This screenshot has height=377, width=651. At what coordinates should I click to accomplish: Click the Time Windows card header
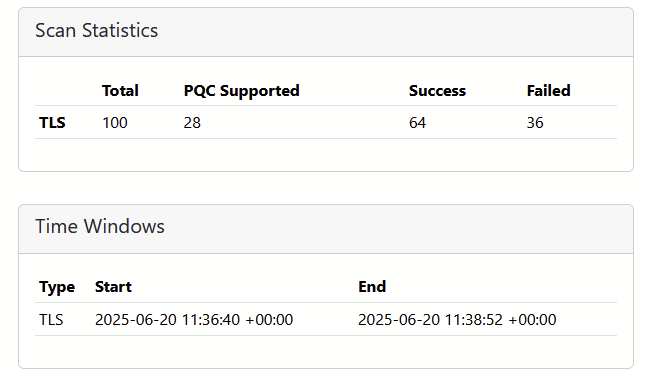click(x=326, y=229)
